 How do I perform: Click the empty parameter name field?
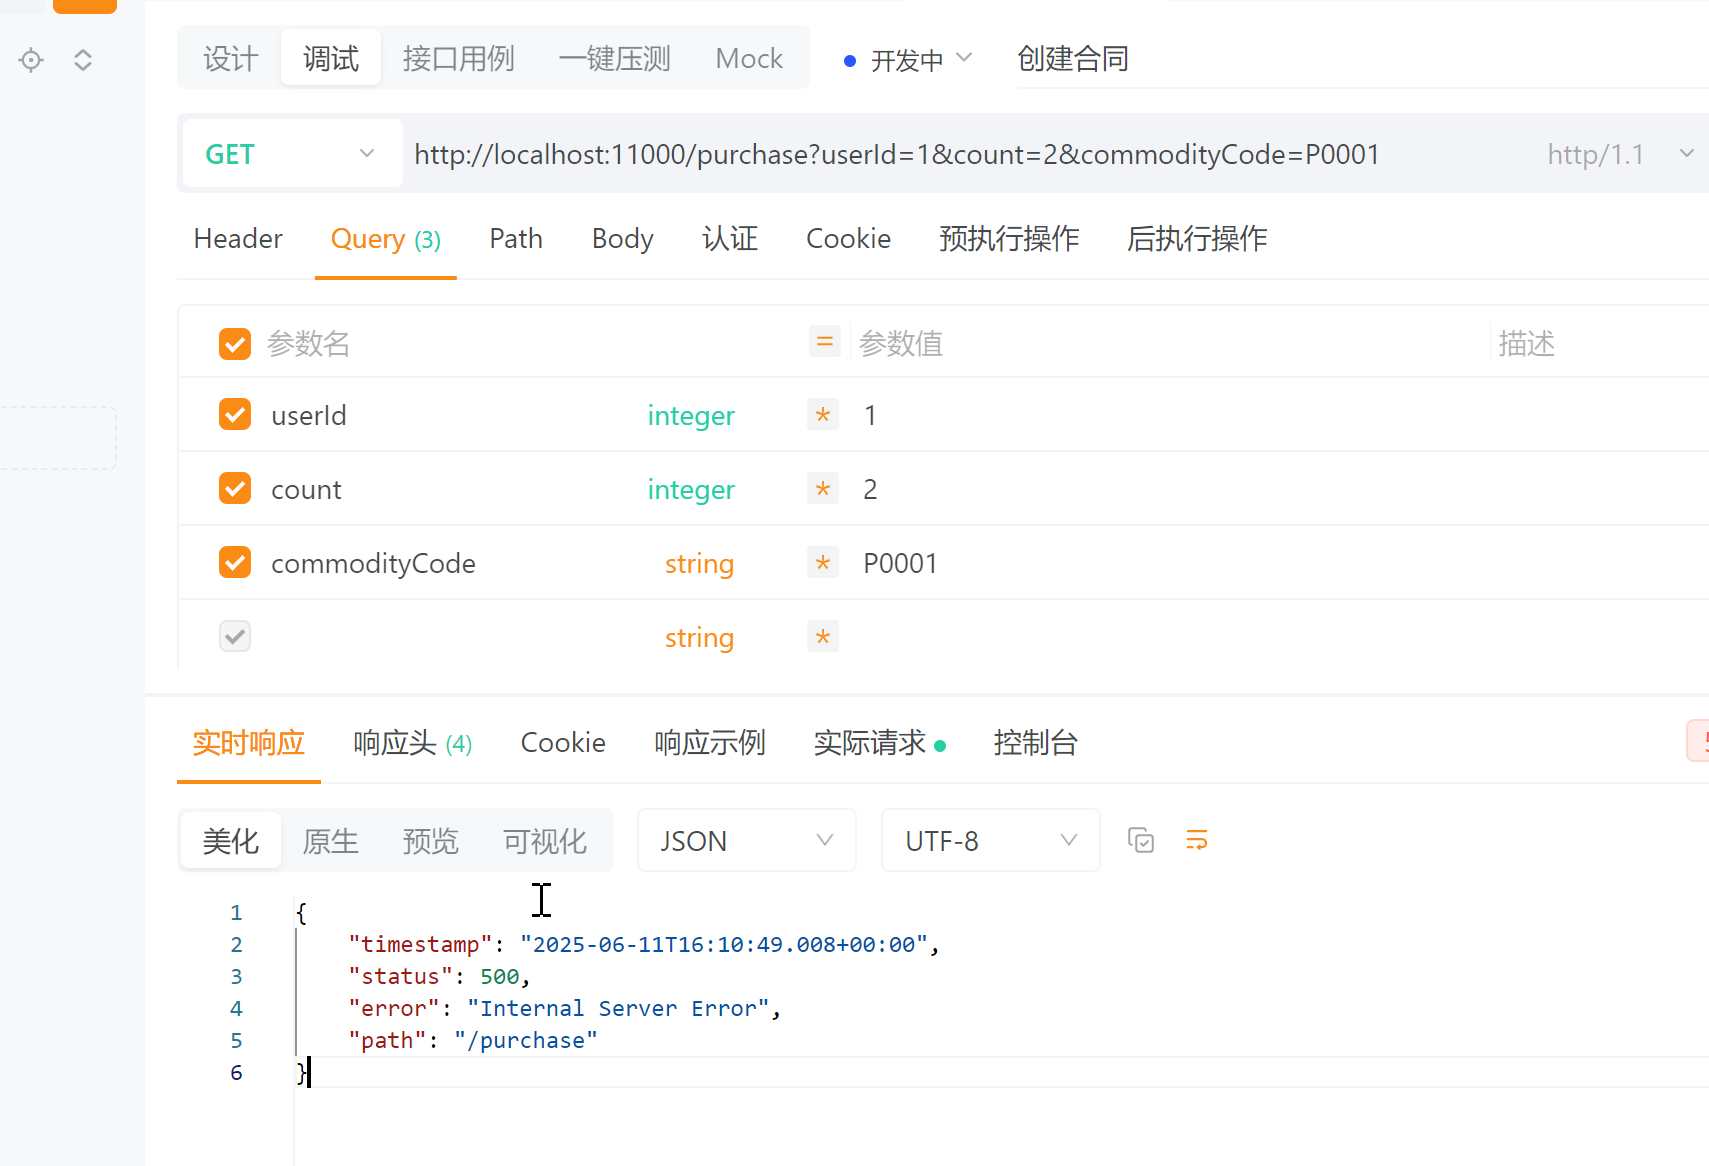tap(450, 637)
